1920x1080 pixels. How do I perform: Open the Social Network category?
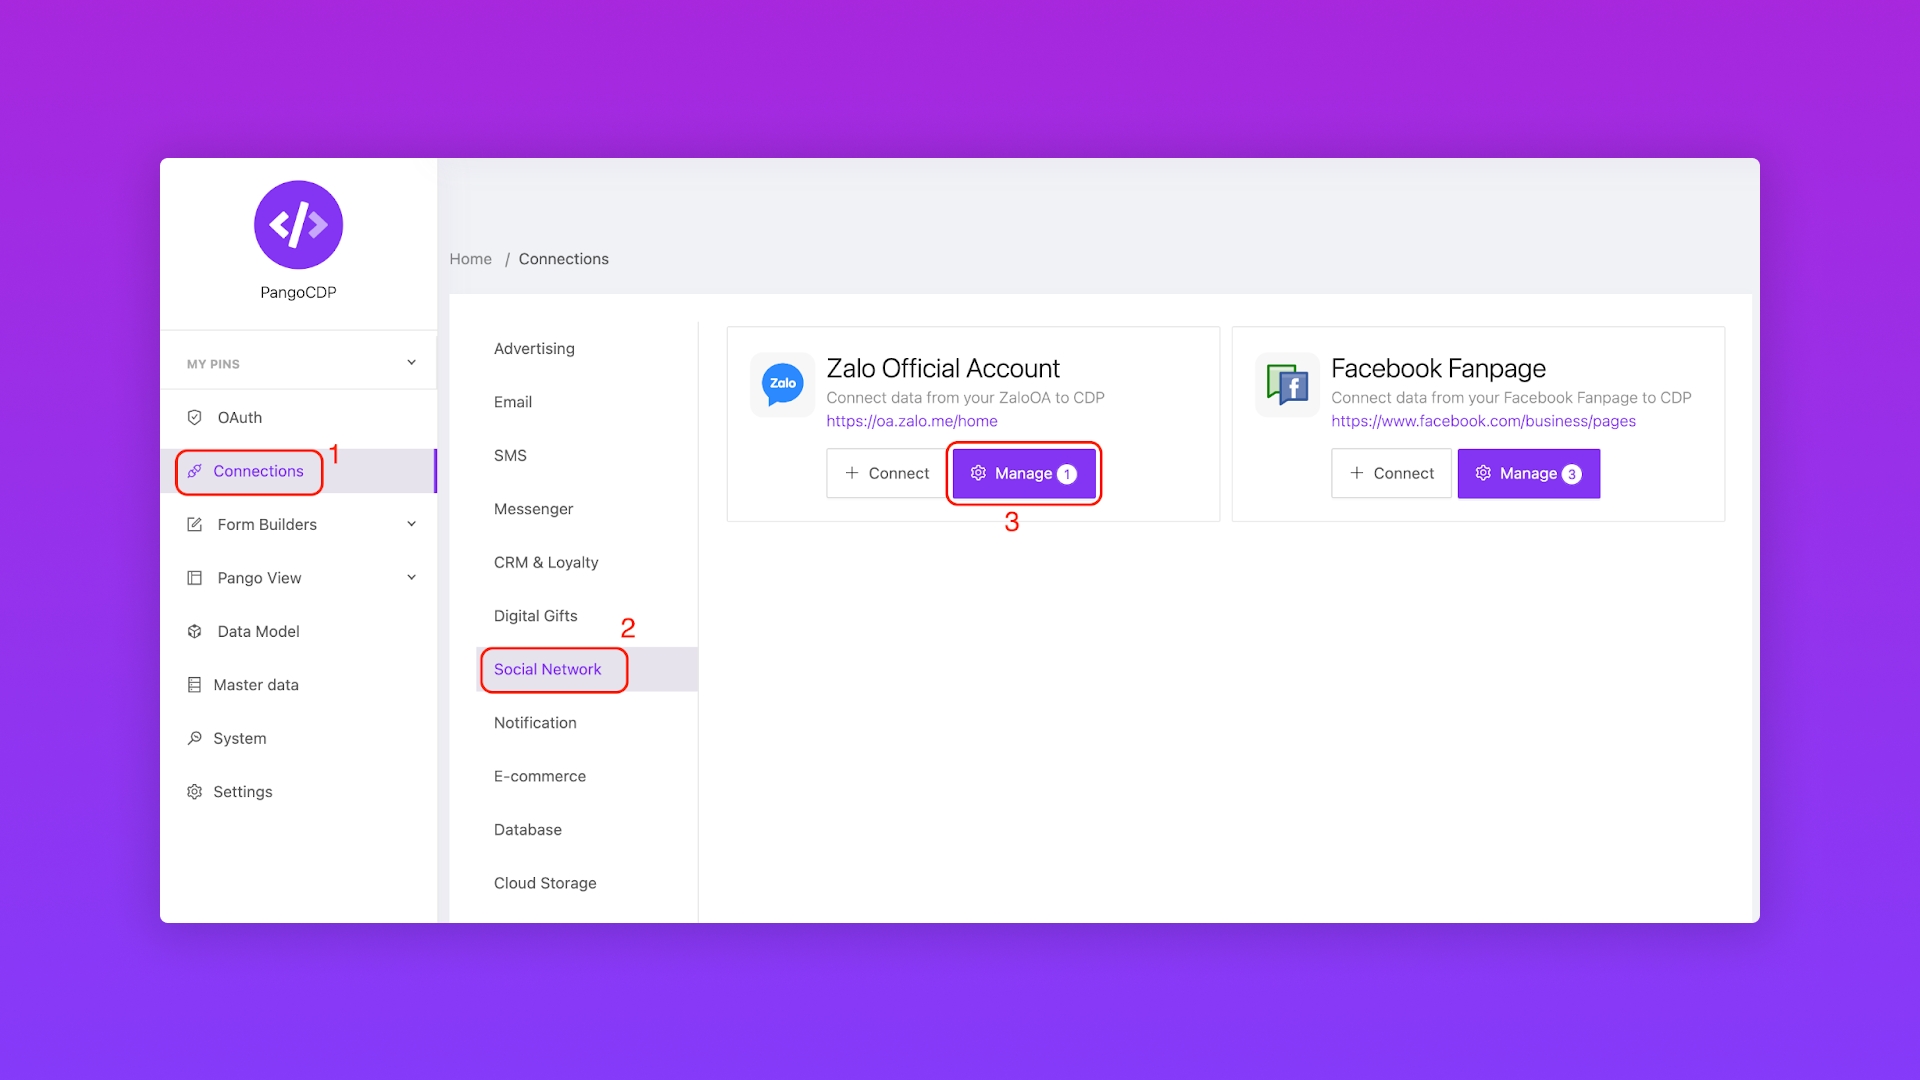point(547,669)
